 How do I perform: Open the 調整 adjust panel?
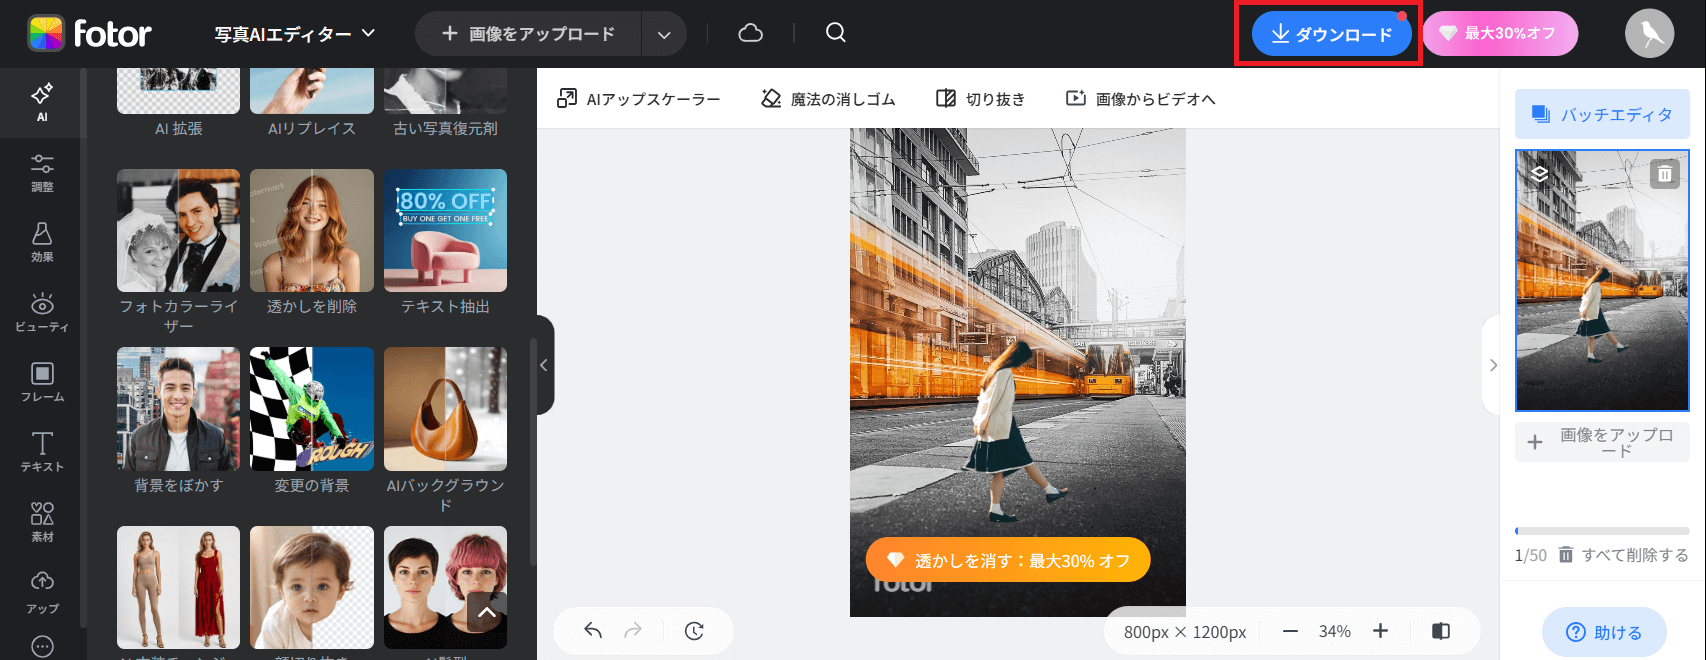tap(42, 173)
